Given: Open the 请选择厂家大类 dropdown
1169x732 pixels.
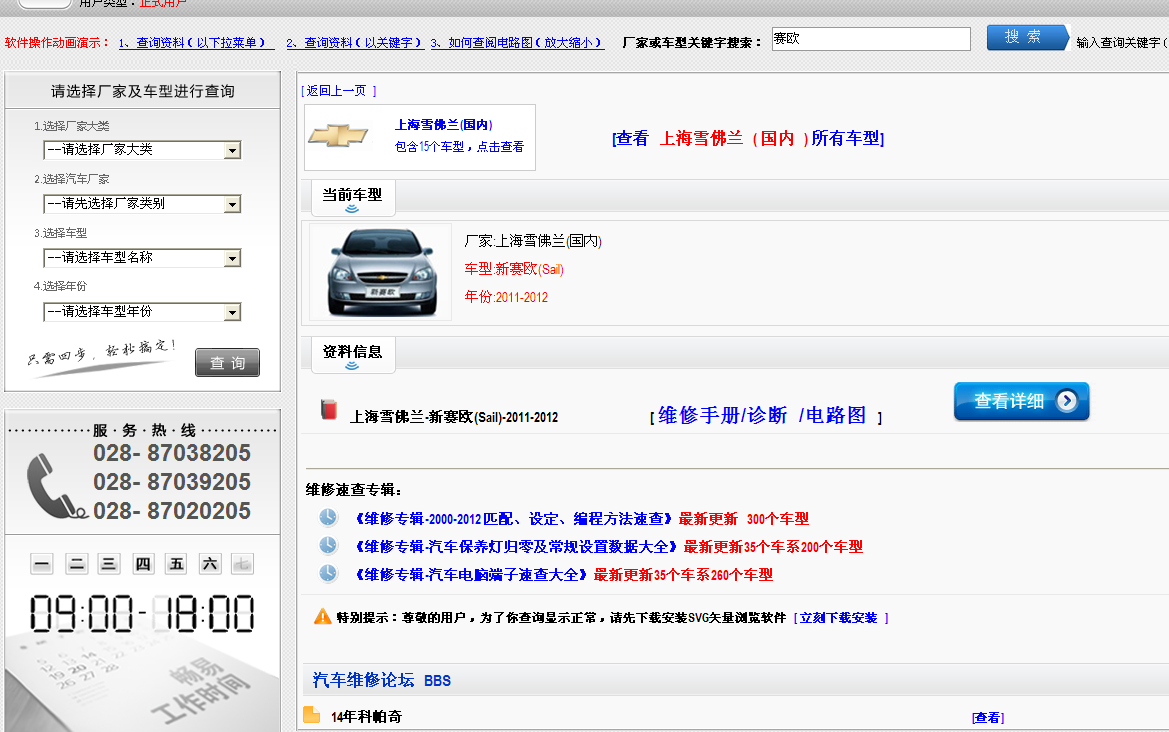Looking at the screenshot, I should click(142, 150).
